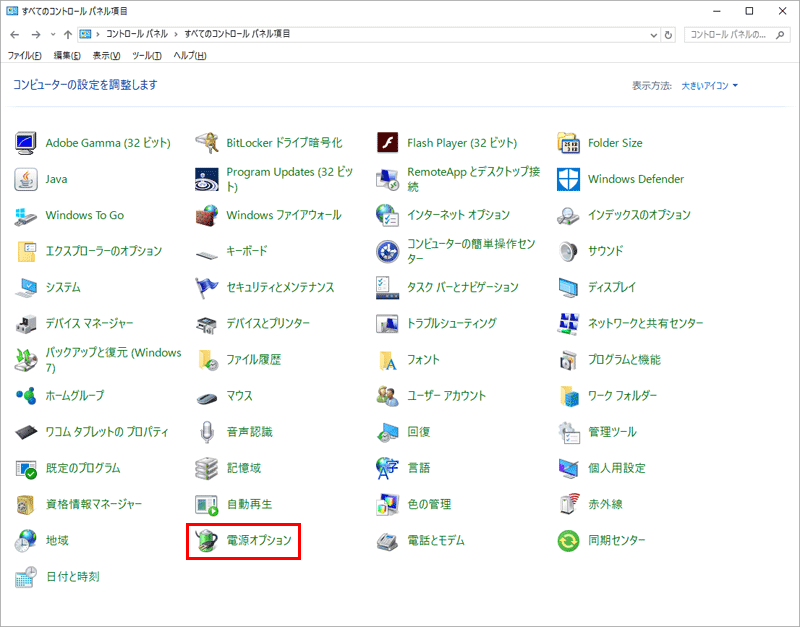Open the 個人用設定 link

[x=617, y=468]
